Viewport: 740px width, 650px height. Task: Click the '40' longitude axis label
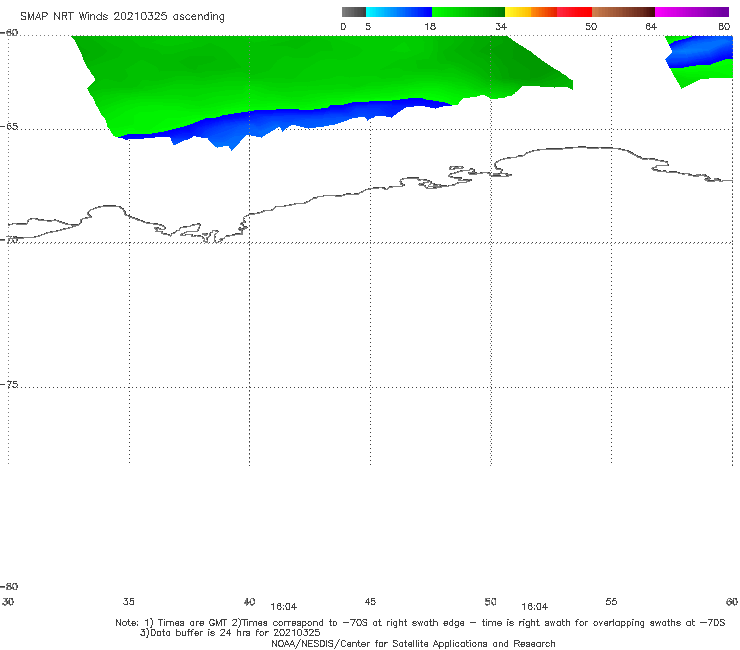tap(250, 602)
